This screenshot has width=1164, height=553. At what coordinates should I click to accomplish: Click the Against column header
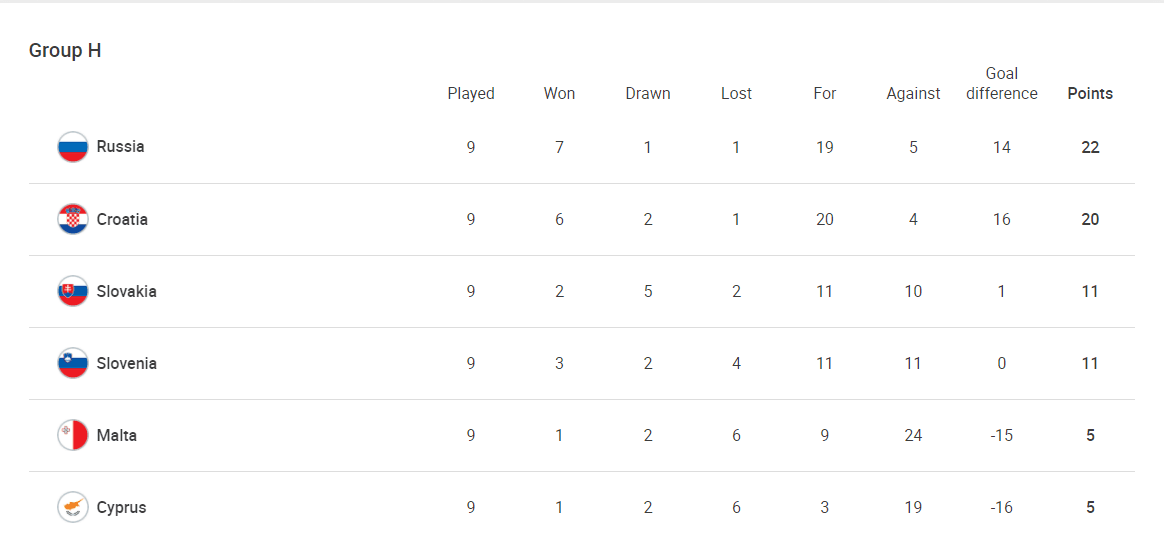[913, 94]
